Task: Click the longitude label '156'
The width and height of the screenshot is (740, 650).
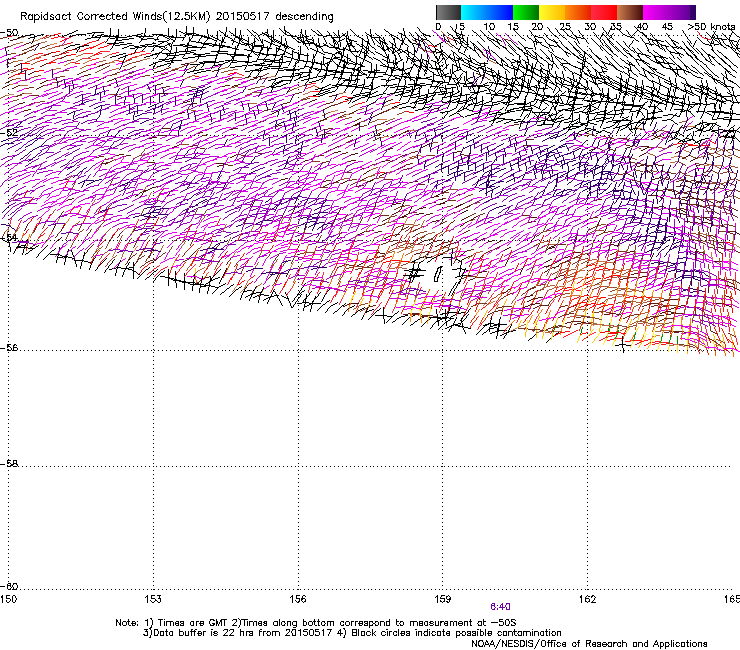Action: click(298, 599)
